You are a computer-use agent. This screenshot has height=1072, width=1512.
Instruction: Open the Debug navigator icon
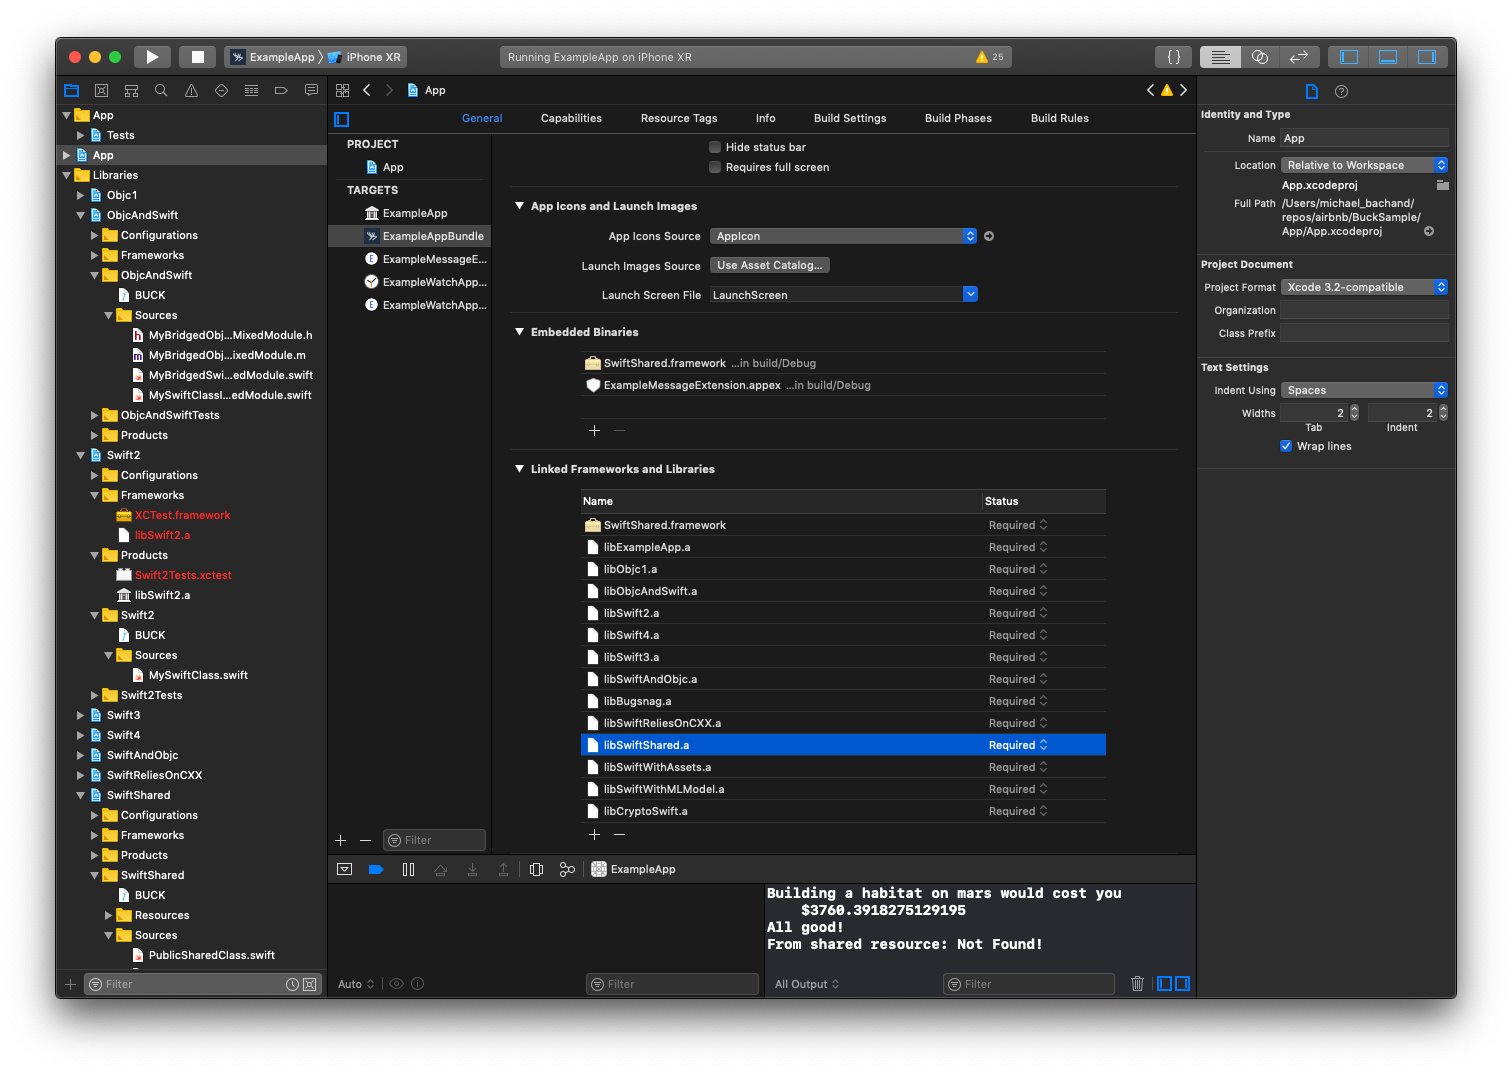pos(251,90)
